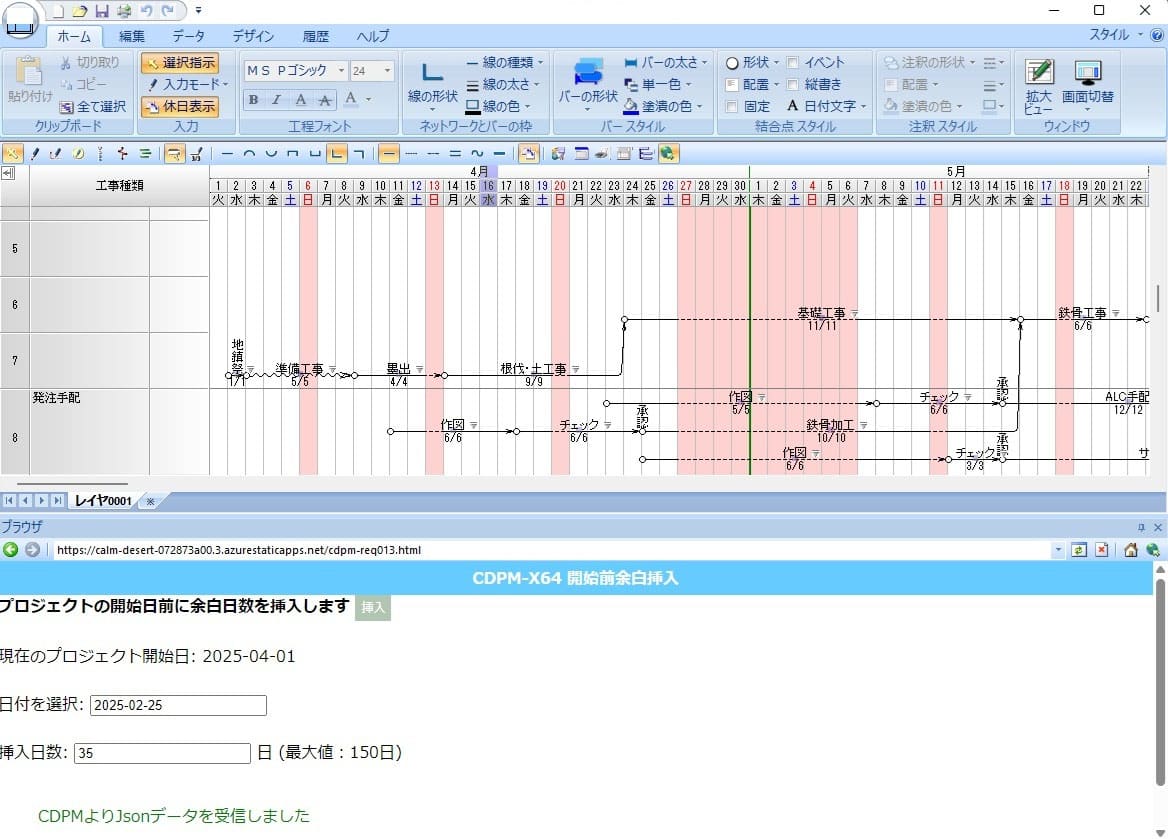Select the wavy line style tool
The height and width of the screenshot is (839, 1168).
tap(477, 154)
